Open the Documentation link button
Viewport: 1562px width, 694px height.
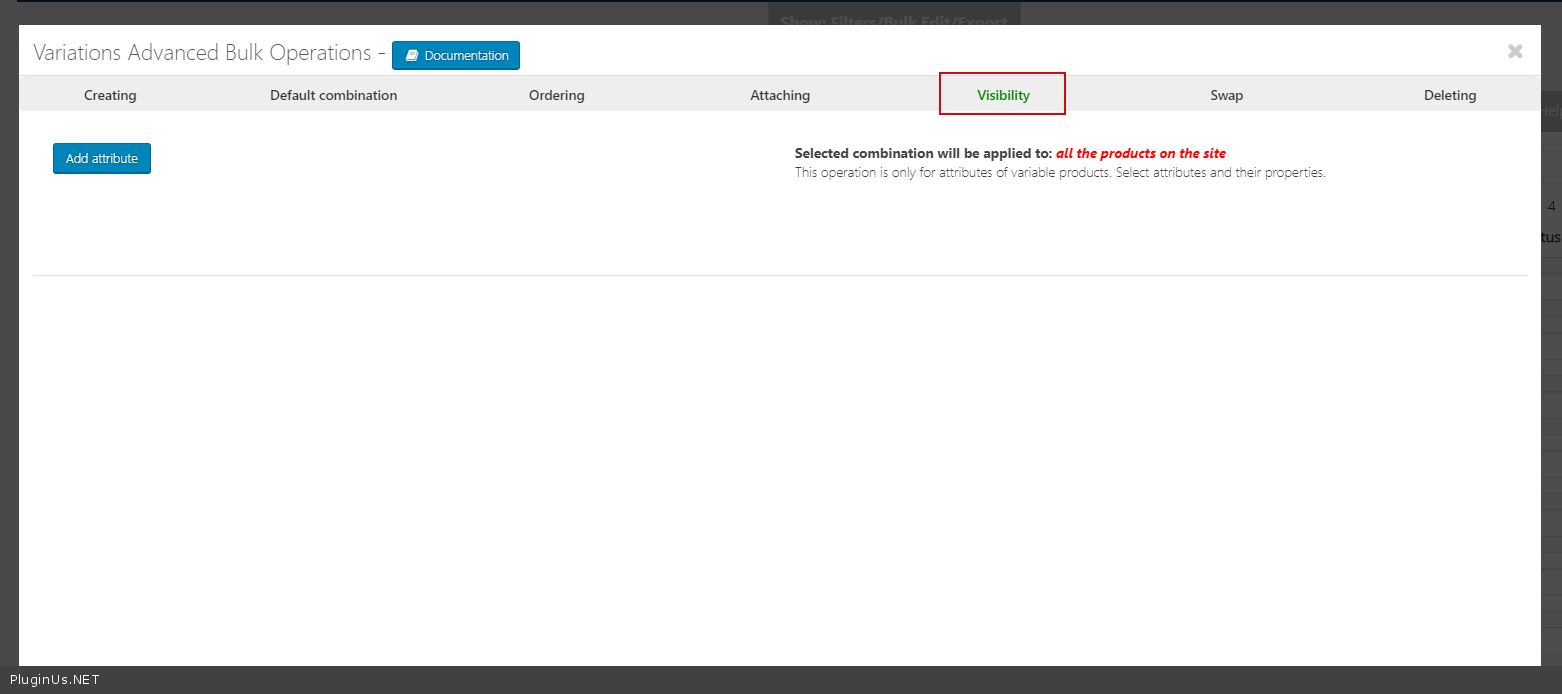(456, 55)
